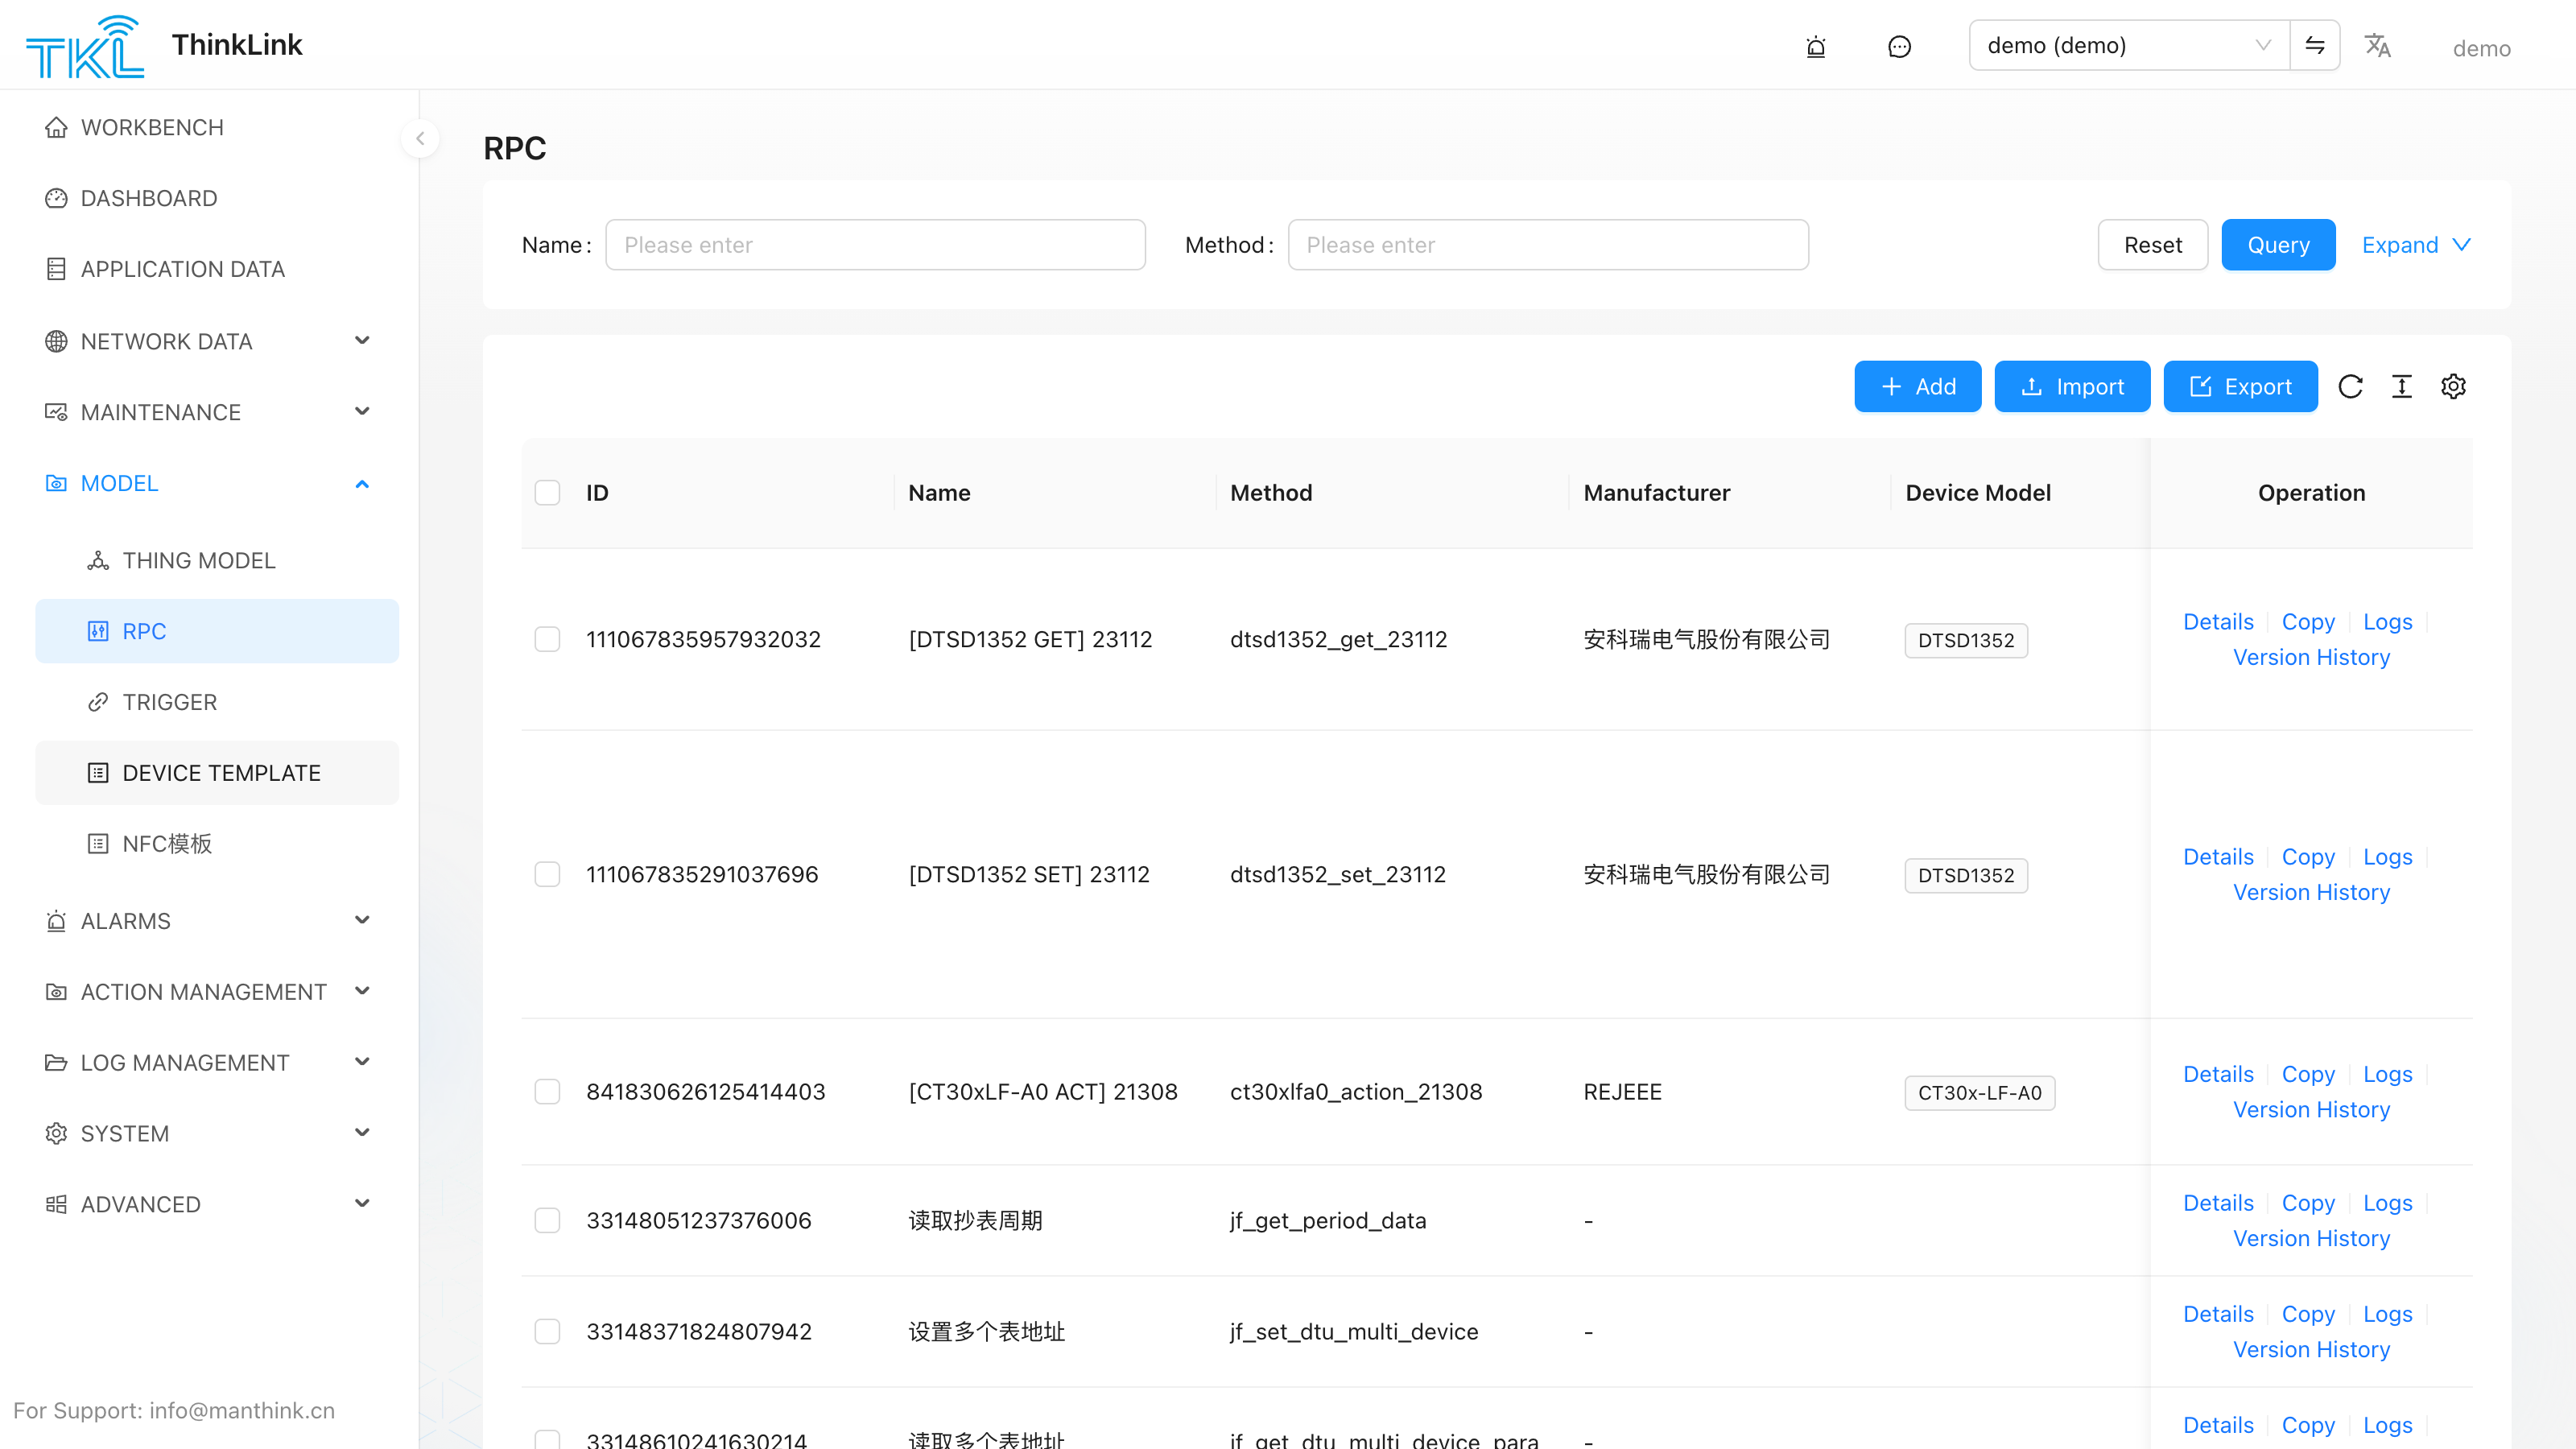Viewport: 2576px width, 1449px height.
Task: Check the row for jf_get_period_data
Action: [547, 1220]
